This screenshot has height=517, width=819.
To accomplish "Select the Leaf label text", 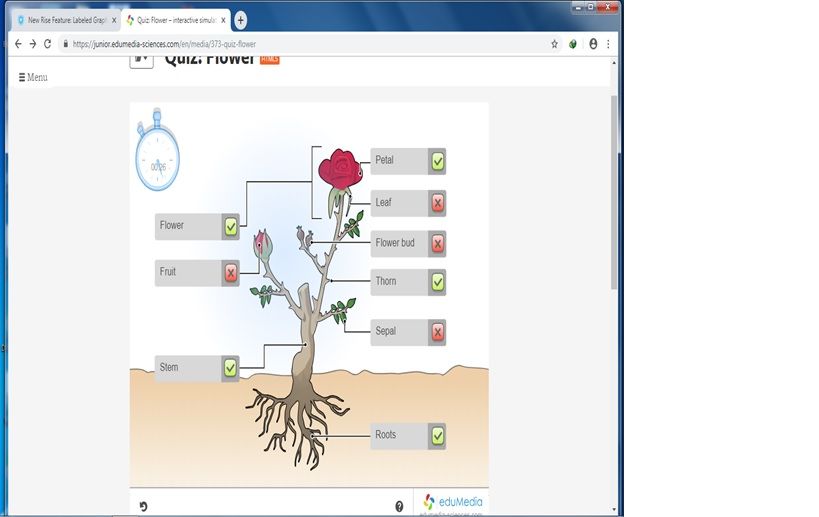I will coord(383,202).
